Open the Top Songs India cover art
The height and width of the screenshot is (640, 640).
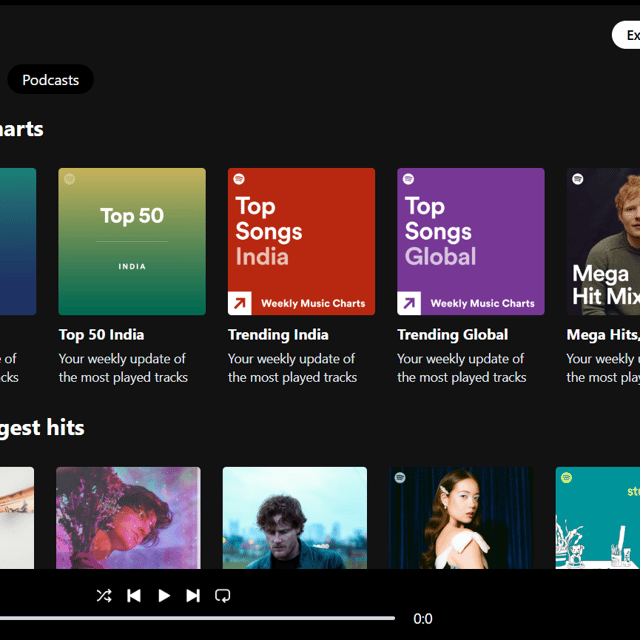coord(301,241)
